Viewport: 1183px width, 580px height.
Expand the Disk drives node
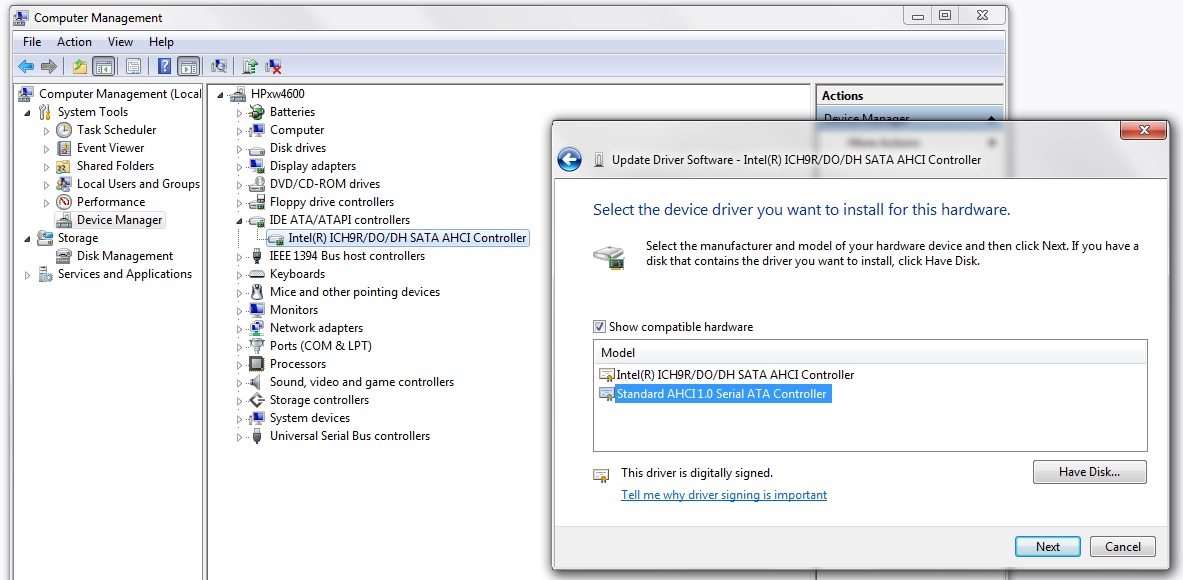coord(240,149)
